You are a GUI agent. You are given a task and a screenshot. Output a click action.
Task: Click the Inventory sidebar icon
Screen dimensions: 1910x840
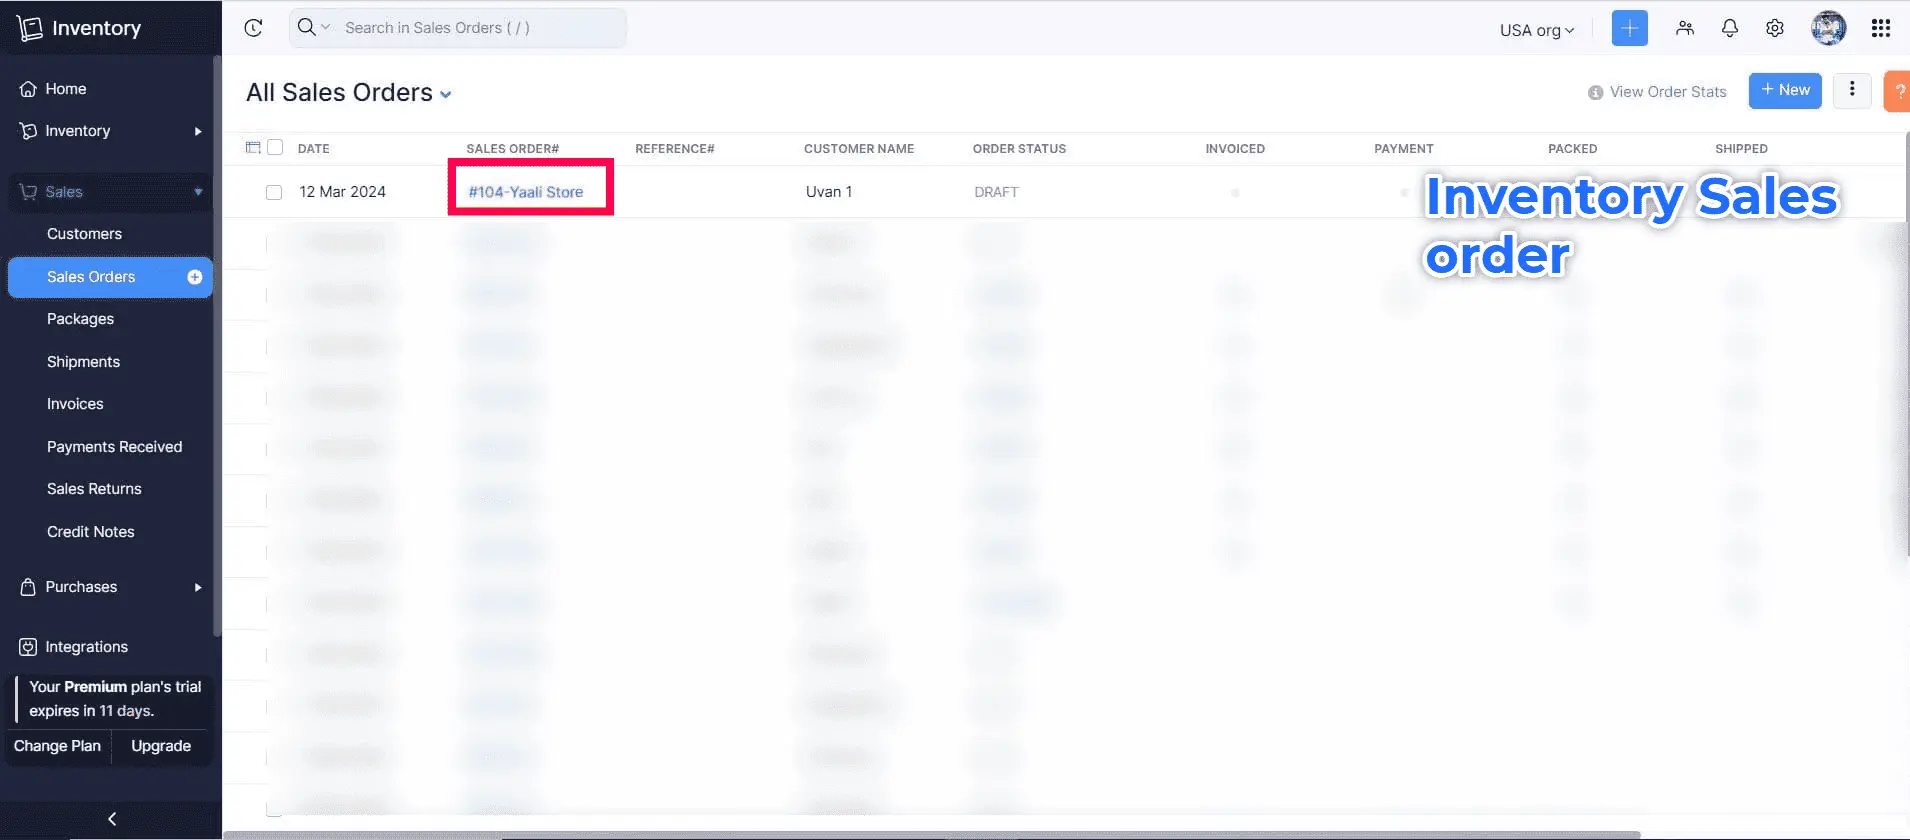pyautogui.click(x=28, y=131)
